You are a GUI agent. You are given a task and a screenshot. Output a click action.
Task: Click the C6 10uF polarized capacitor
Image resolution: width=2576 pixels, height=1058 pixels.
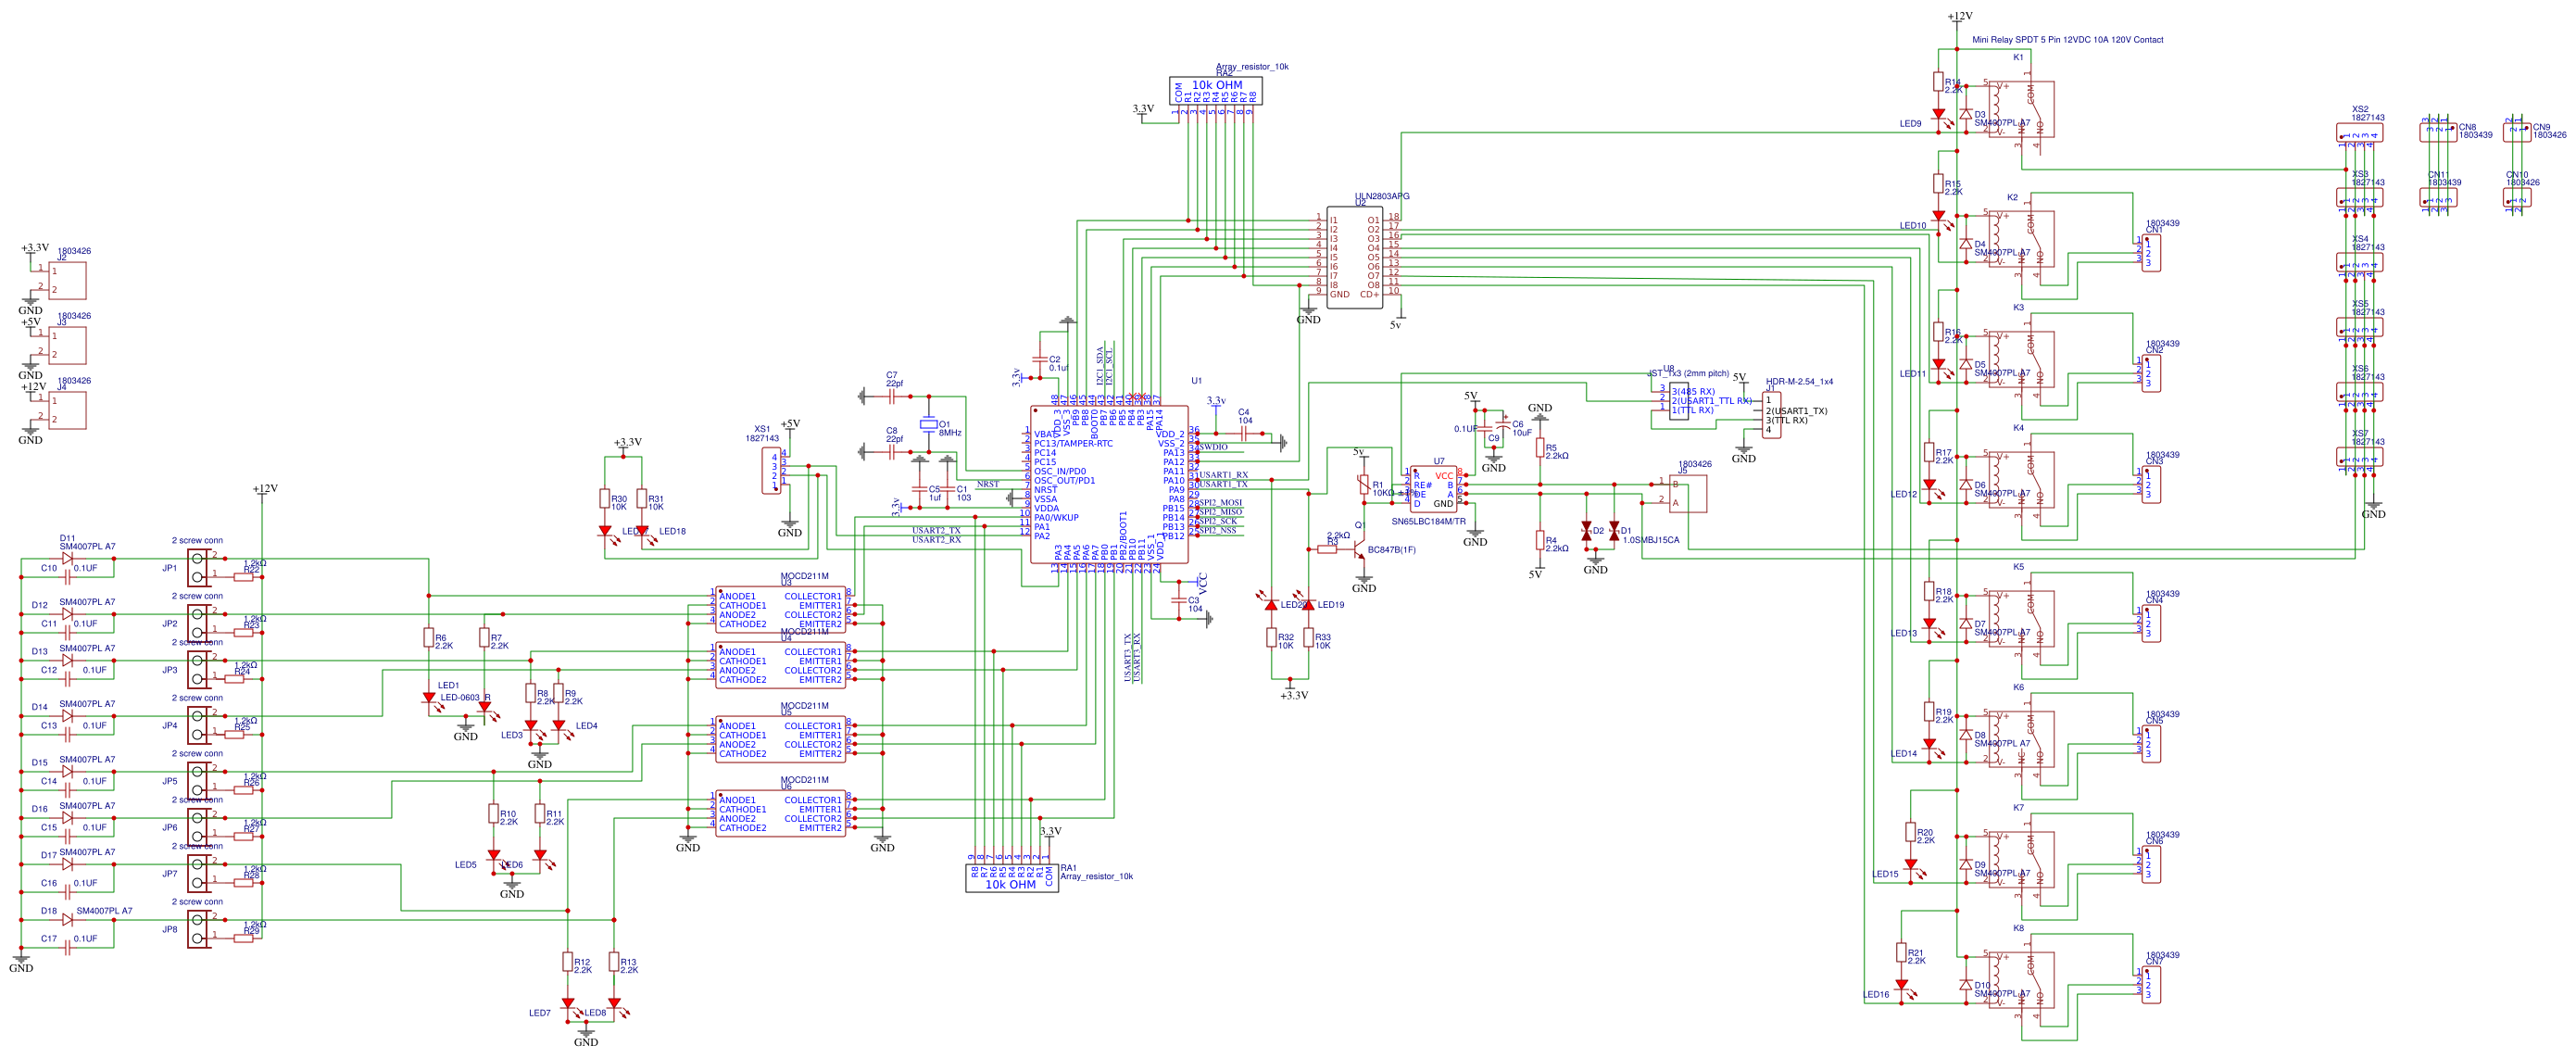[x=1503, y=423]
